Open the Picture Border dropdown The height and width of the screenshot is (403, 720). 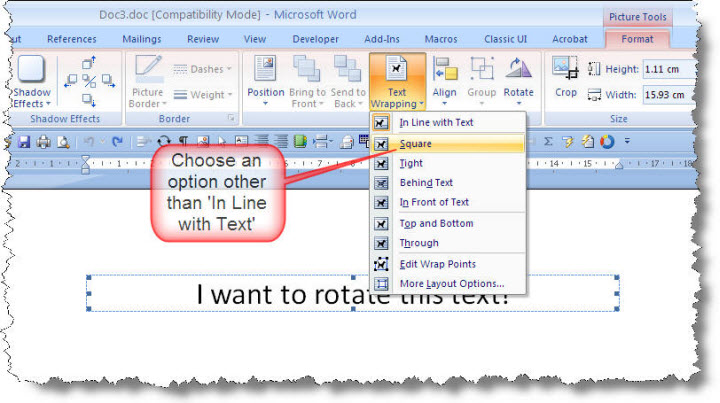pos(147,82)
